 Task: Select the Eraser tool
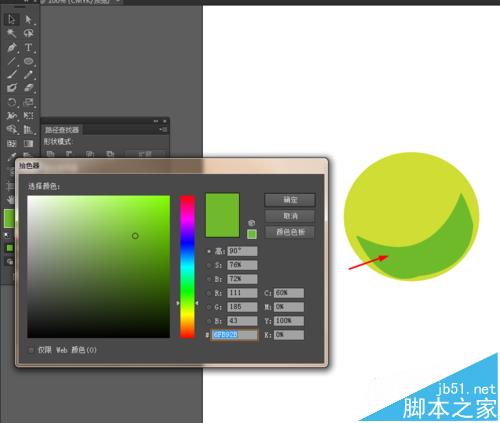[28, 88]
